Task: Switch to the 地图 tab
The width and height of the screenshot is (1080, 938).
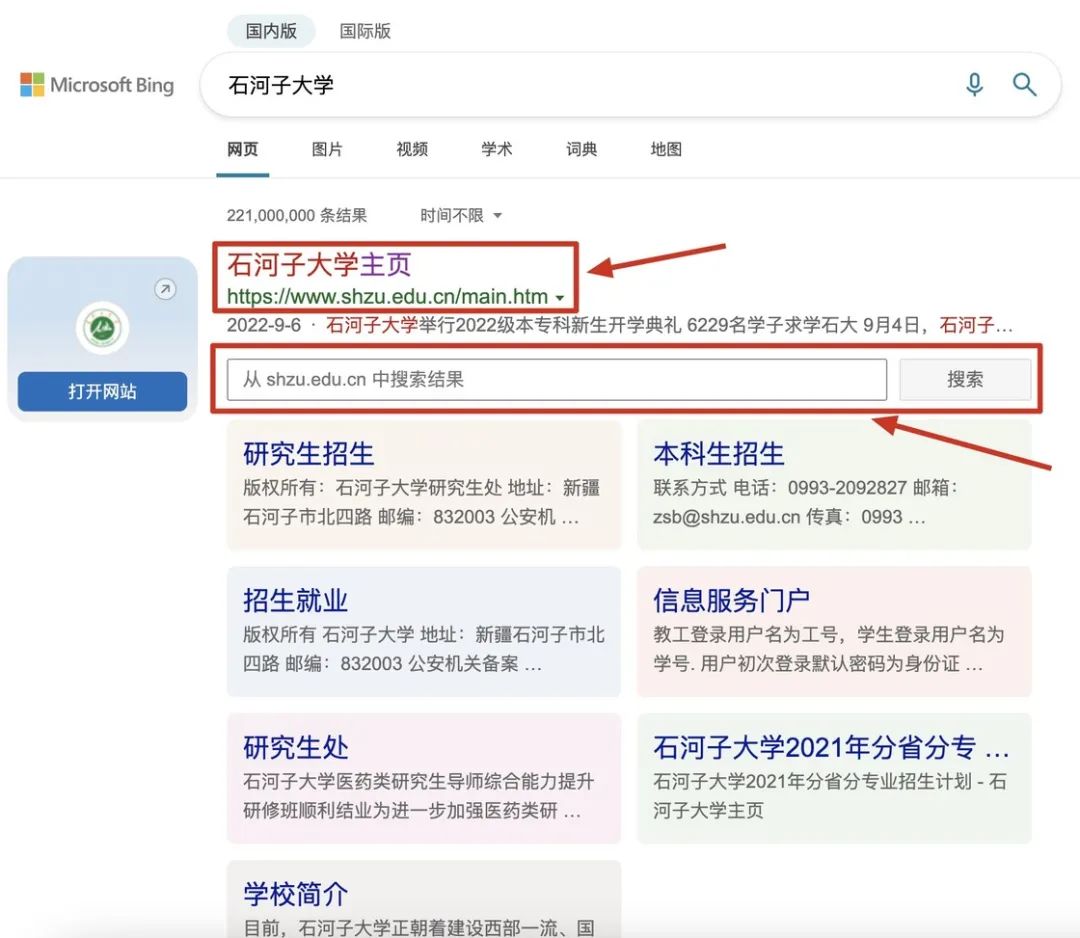Action: [666, 149]
